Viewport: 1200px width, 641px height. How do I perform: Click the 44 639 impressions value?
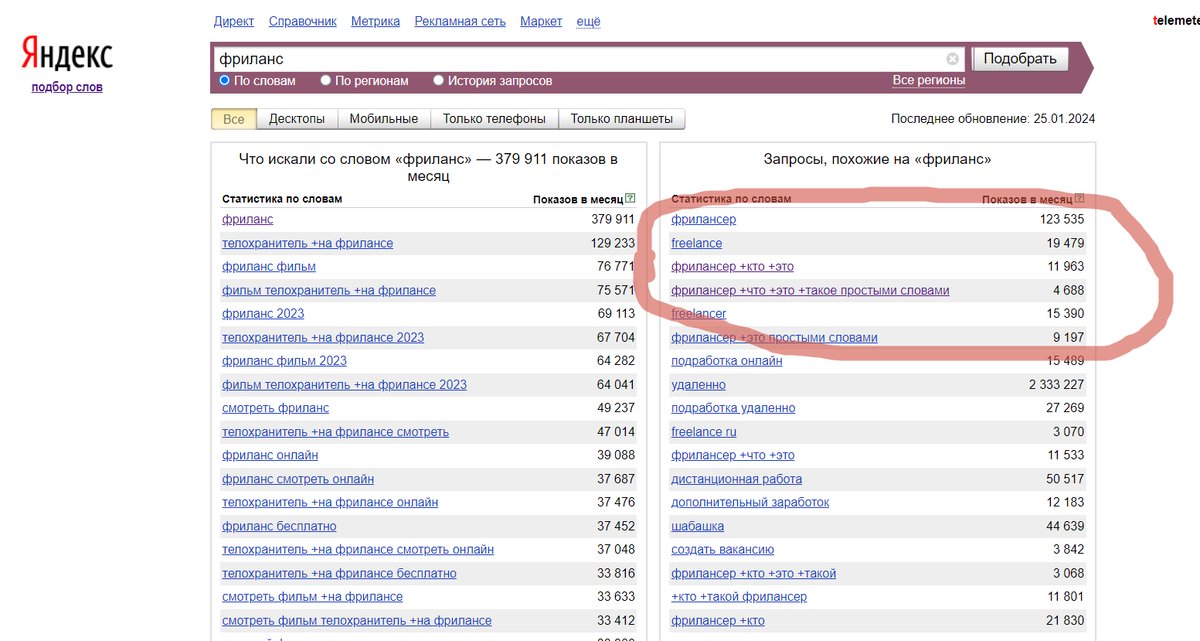[1066, 526]
